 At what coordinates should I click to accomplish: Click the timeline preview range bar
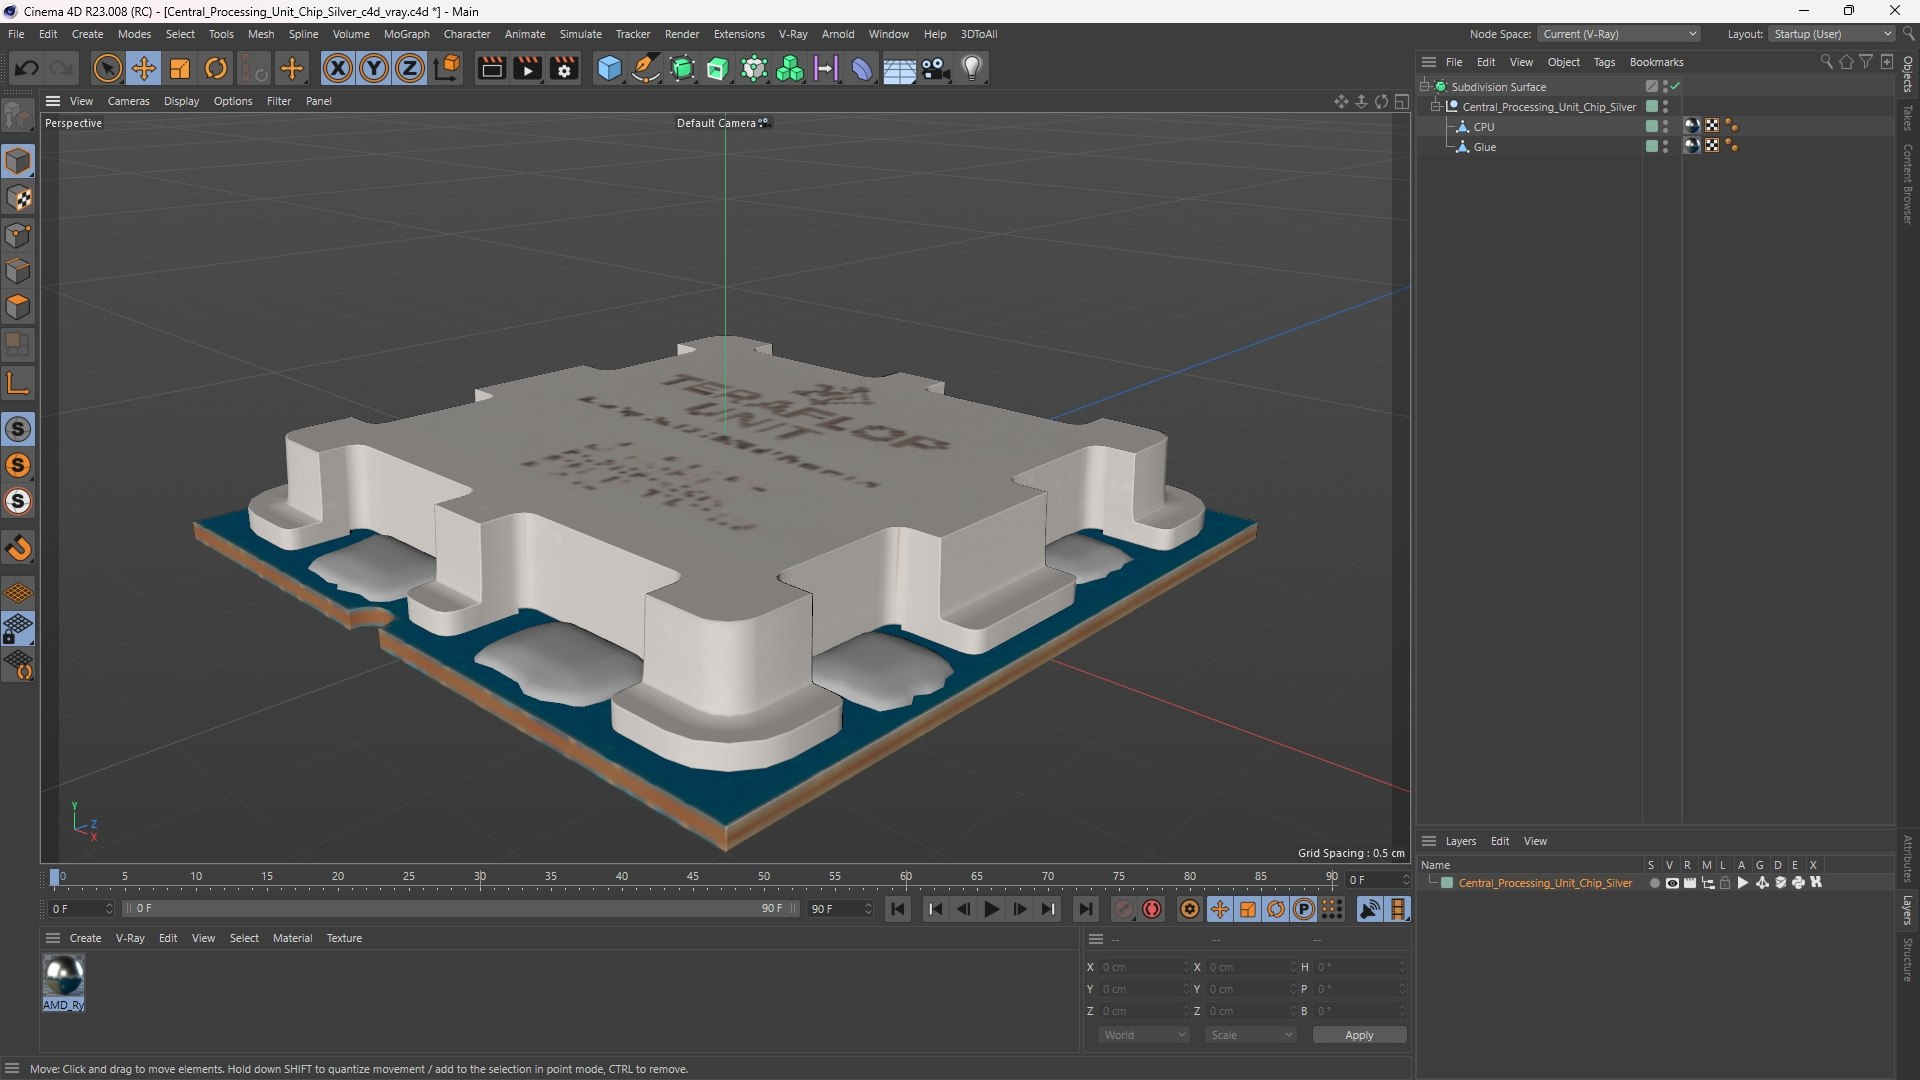[x=460, y=909]
